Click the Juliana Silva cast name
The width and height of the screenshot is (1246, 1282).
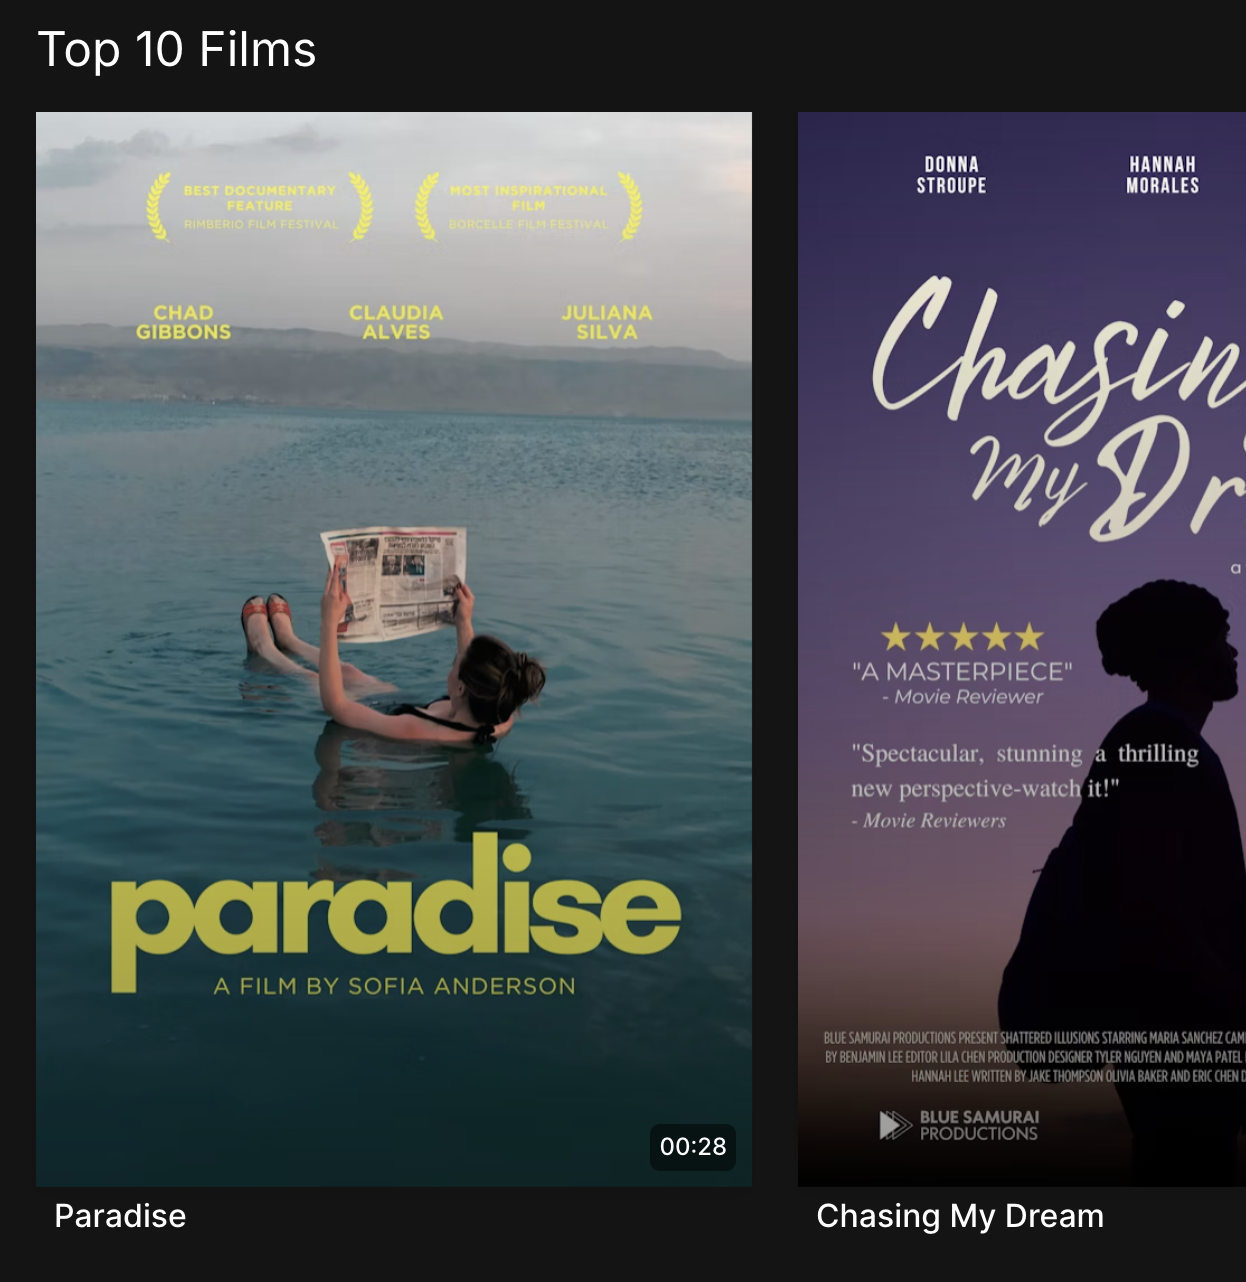pyautogui.click(x=607, y=322)
